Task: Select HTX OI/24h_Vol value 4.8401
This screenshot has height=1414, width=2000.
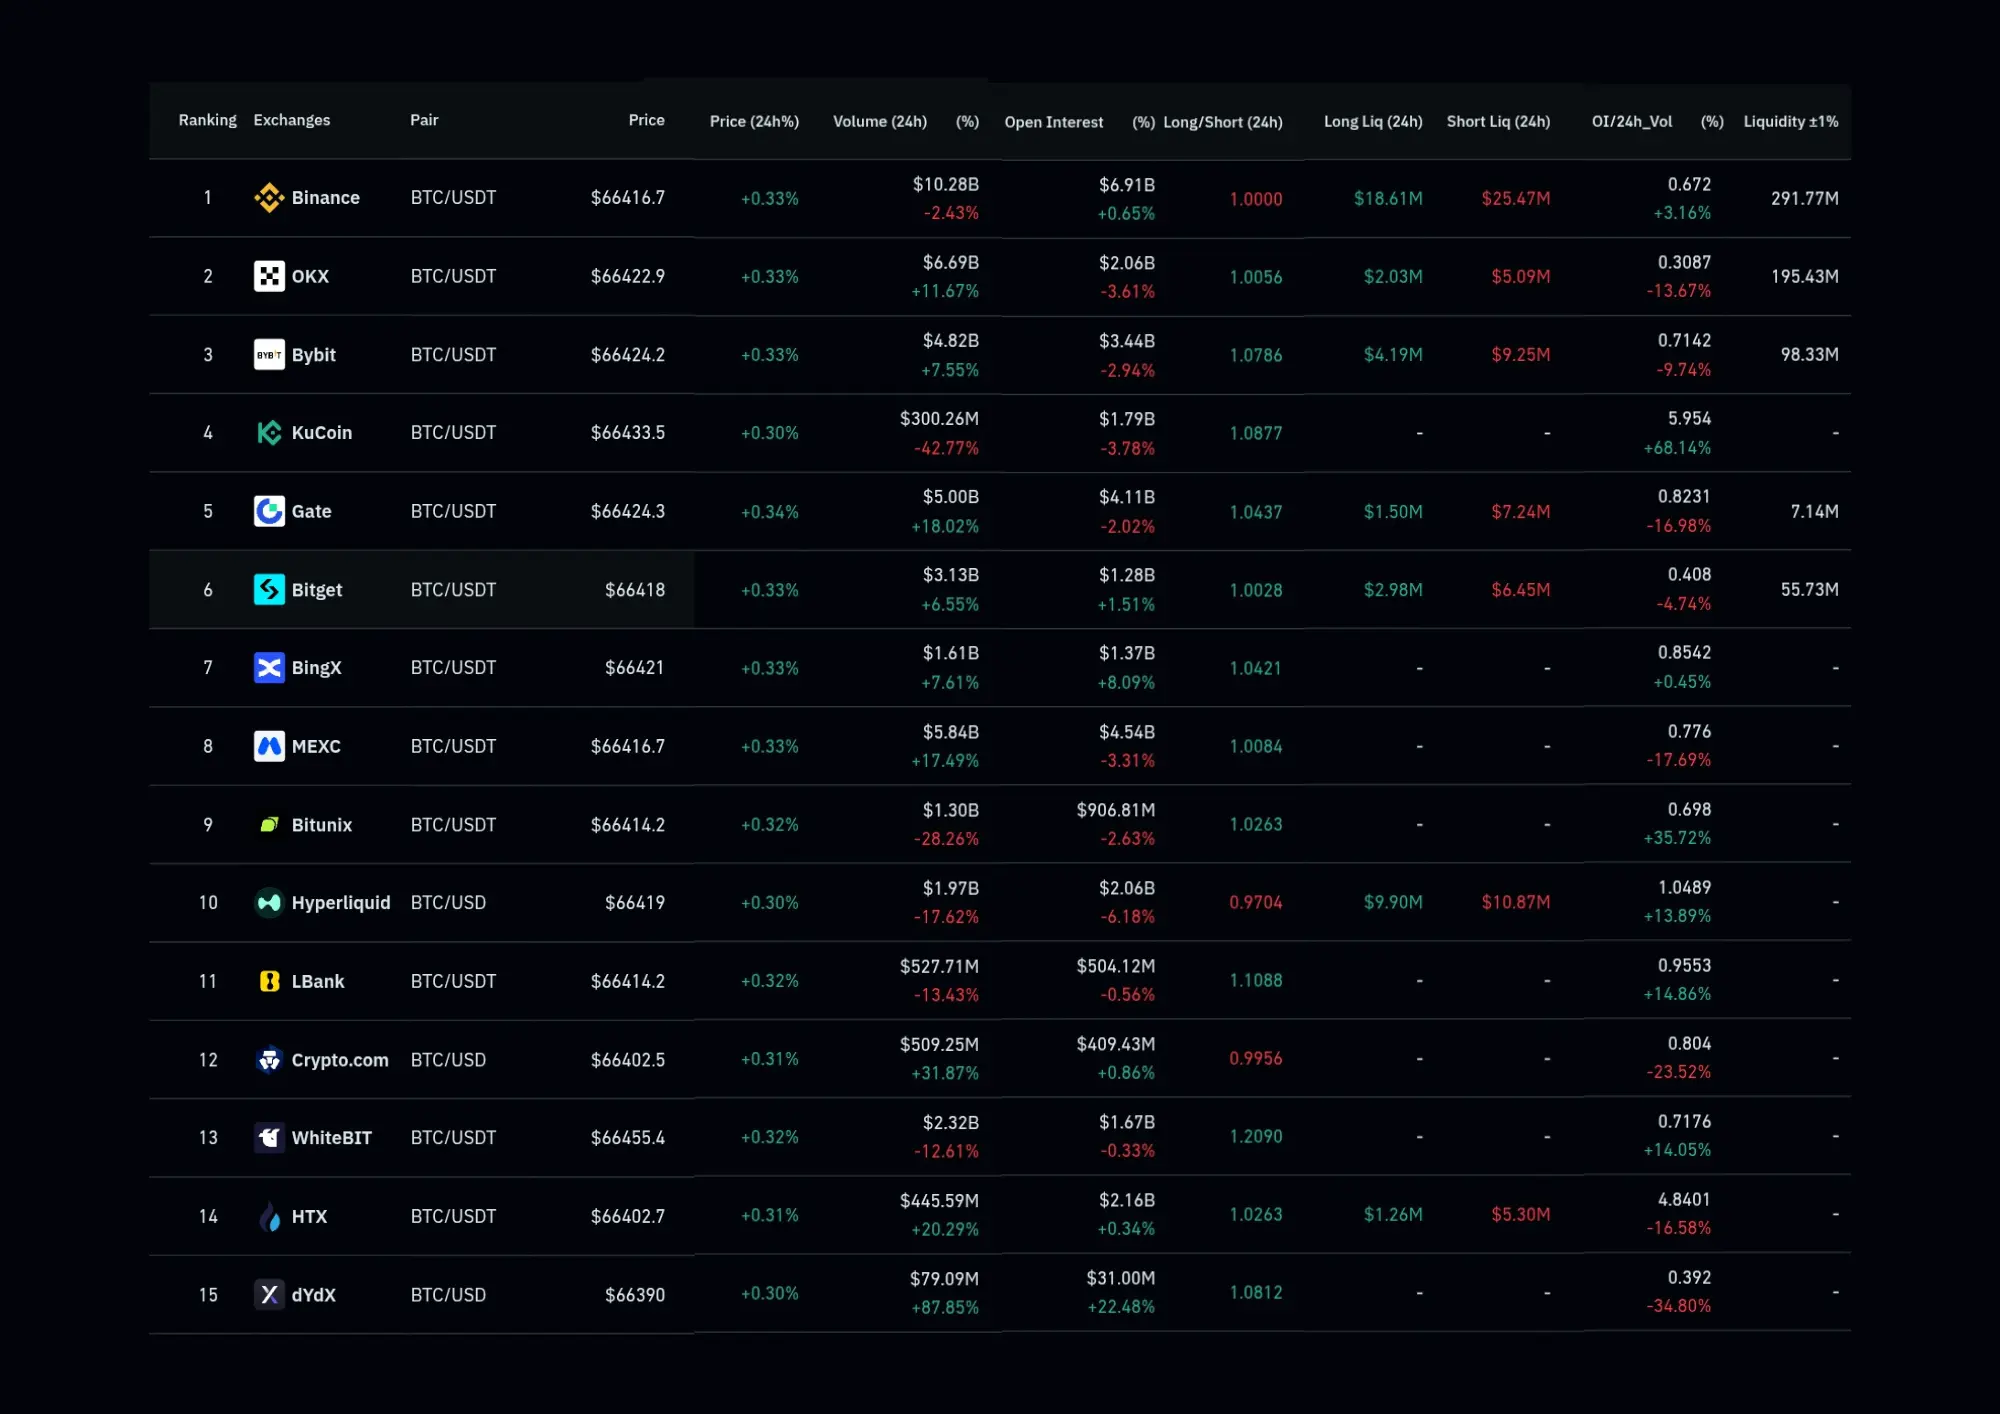Action: (x=1685, y=1199)
